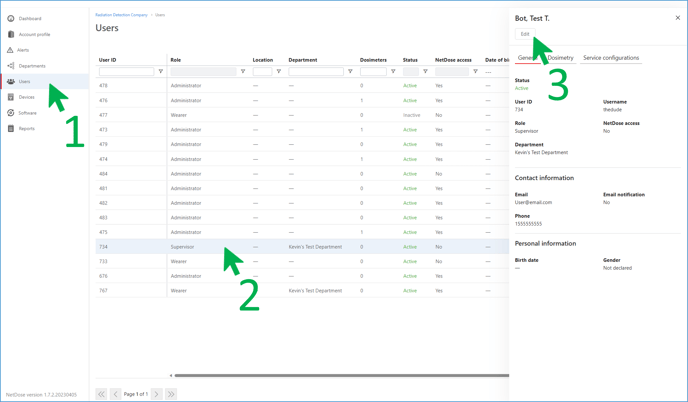Open the User ID column filter

pos(161,72)
